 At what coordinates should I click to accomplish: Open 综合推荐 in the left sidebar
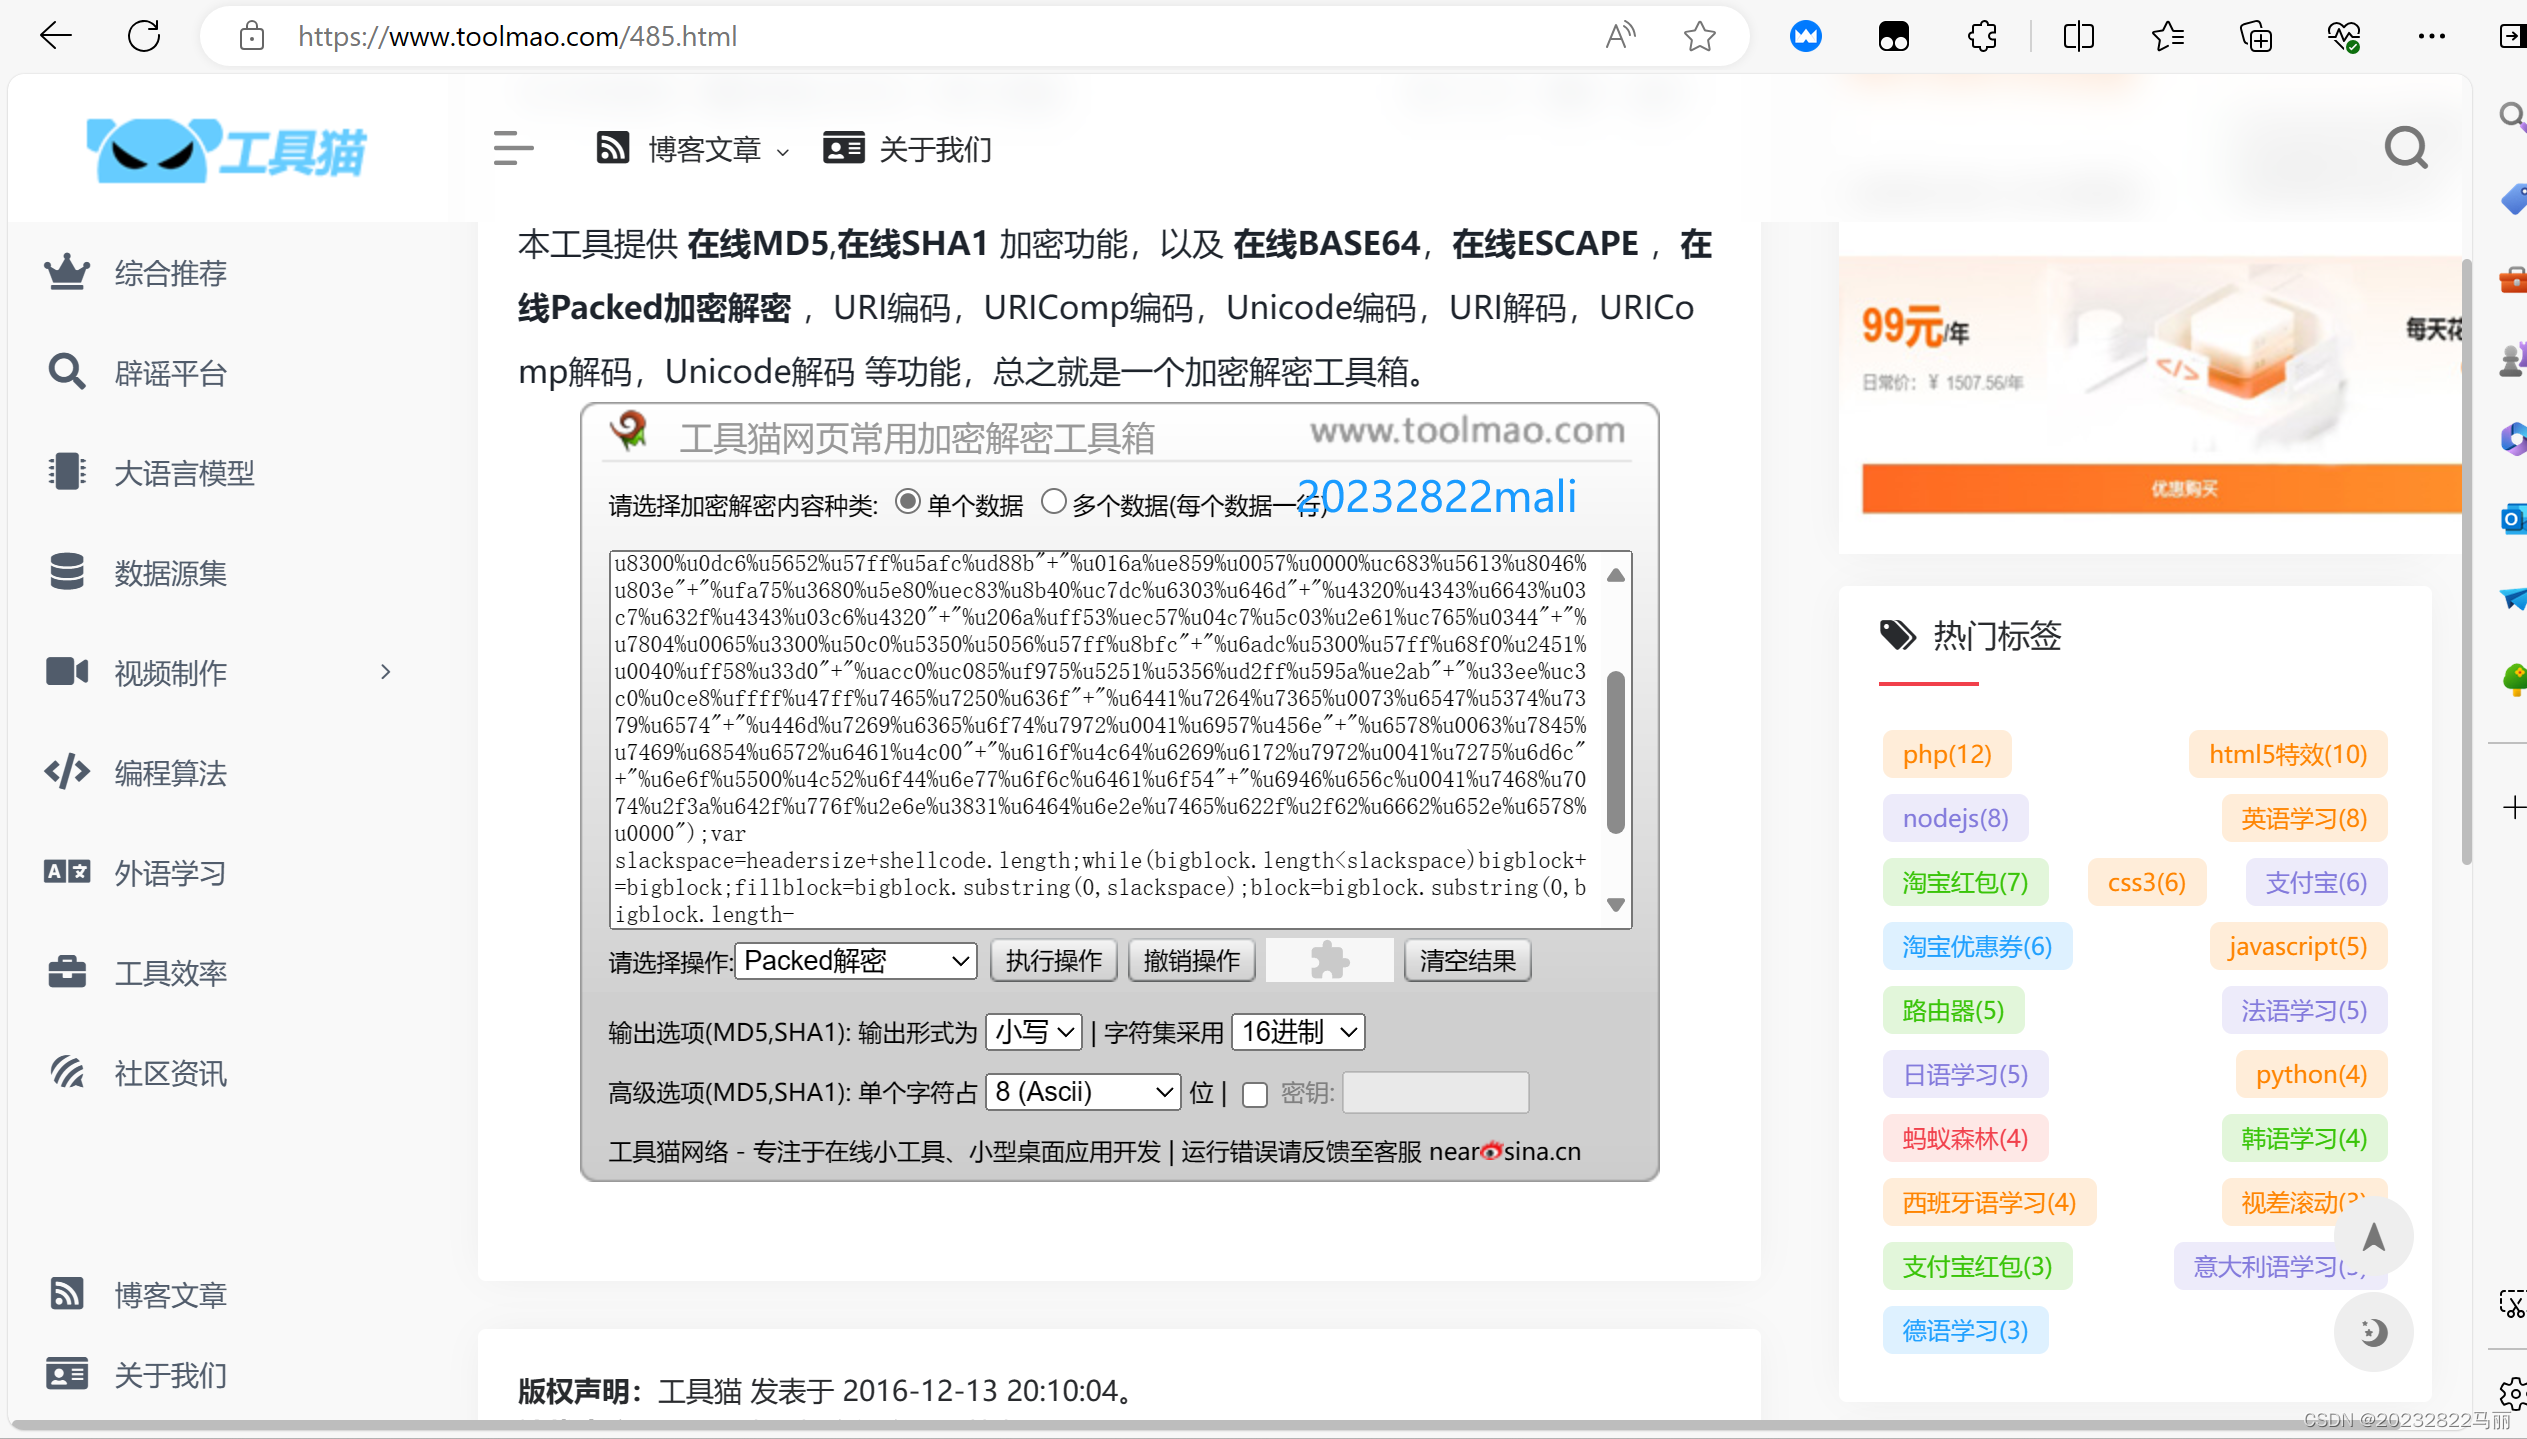(170, 272)
